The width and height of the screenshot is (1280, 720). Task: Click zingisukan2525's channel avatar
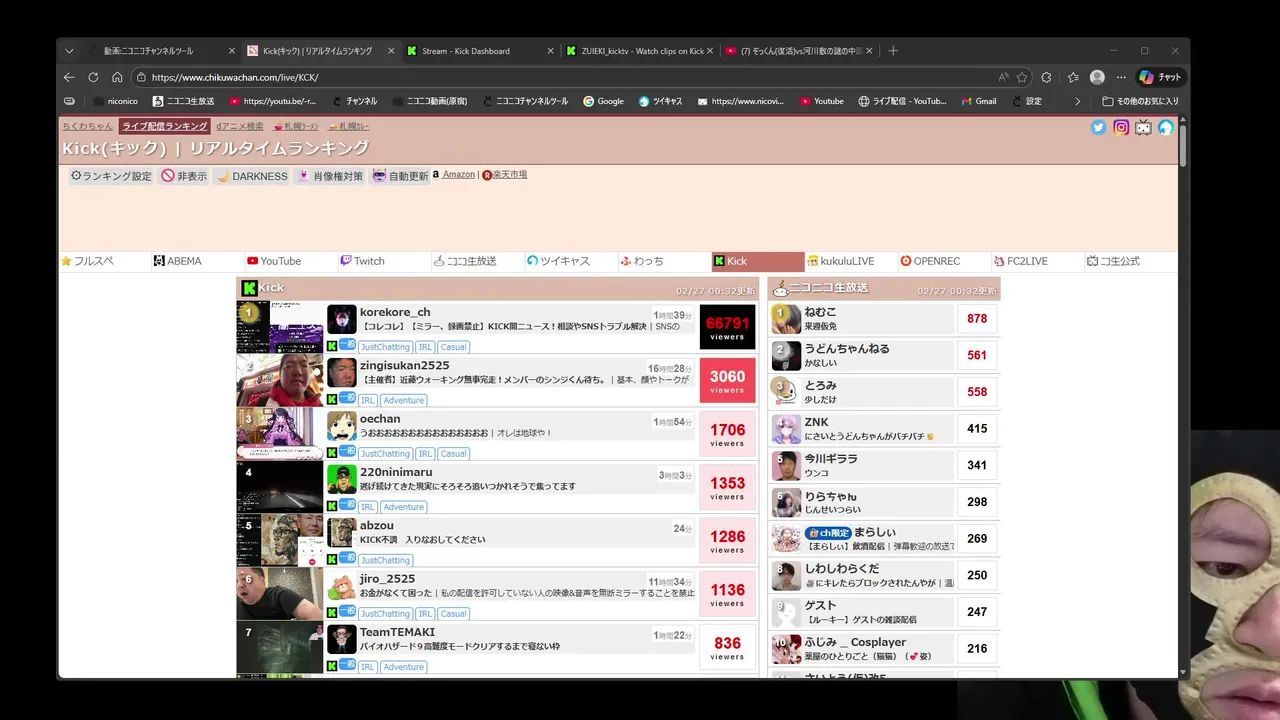[x=342, y=373]
